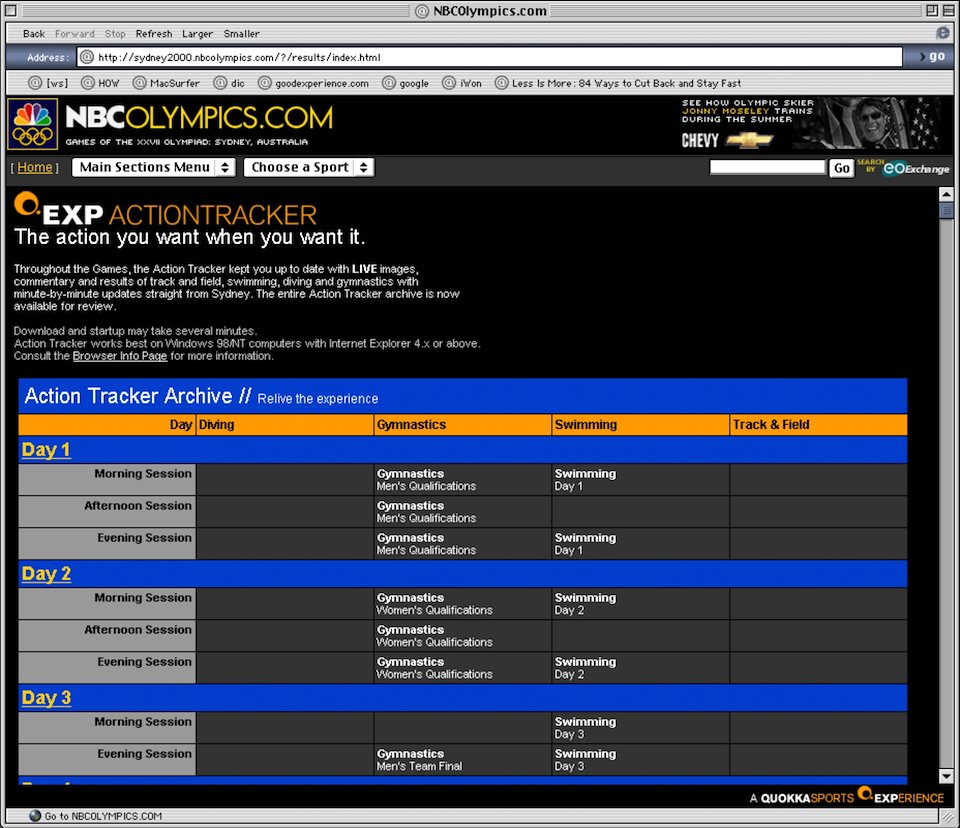Click the vertical scrollbar thumb
The image size is (960, 828).
[946, 211]
